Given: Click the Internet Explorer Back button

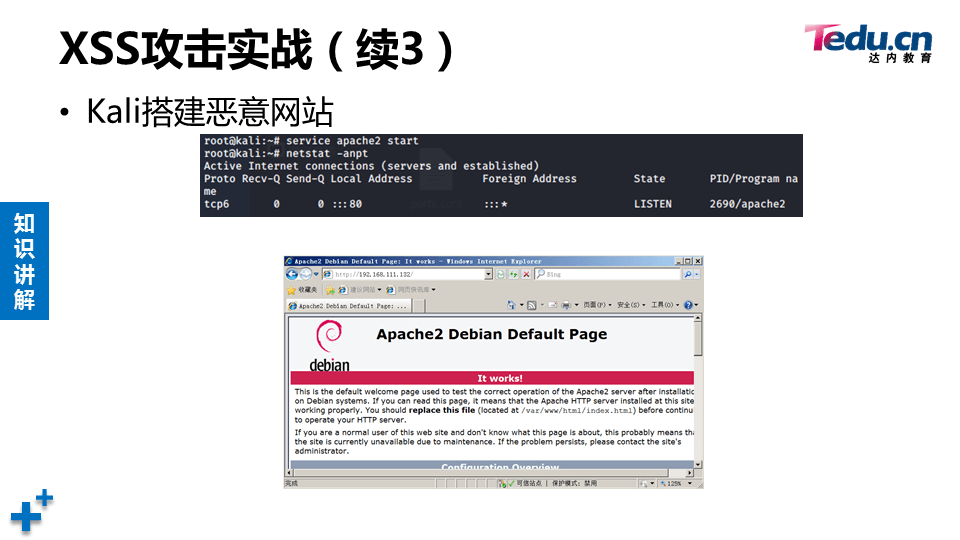Looking at the screenshot, I should click(292, 274).
